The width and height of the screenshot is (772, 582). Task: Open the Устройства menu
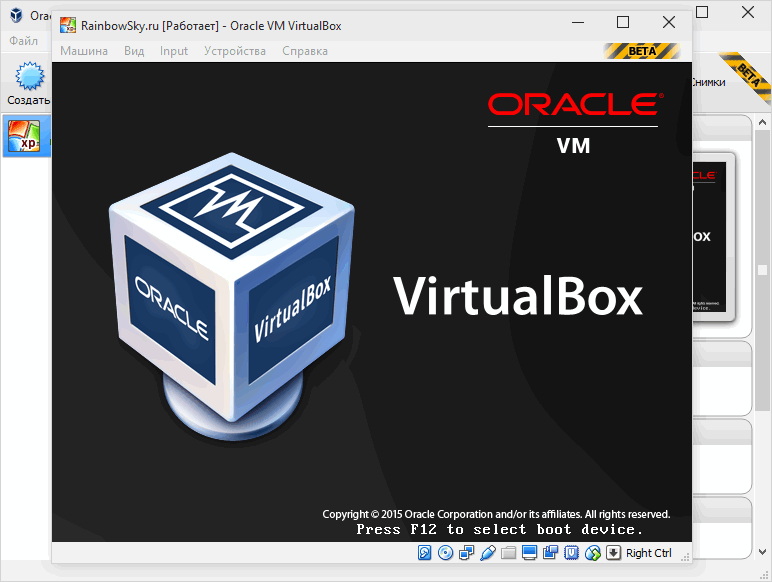[x=235, y=51]
